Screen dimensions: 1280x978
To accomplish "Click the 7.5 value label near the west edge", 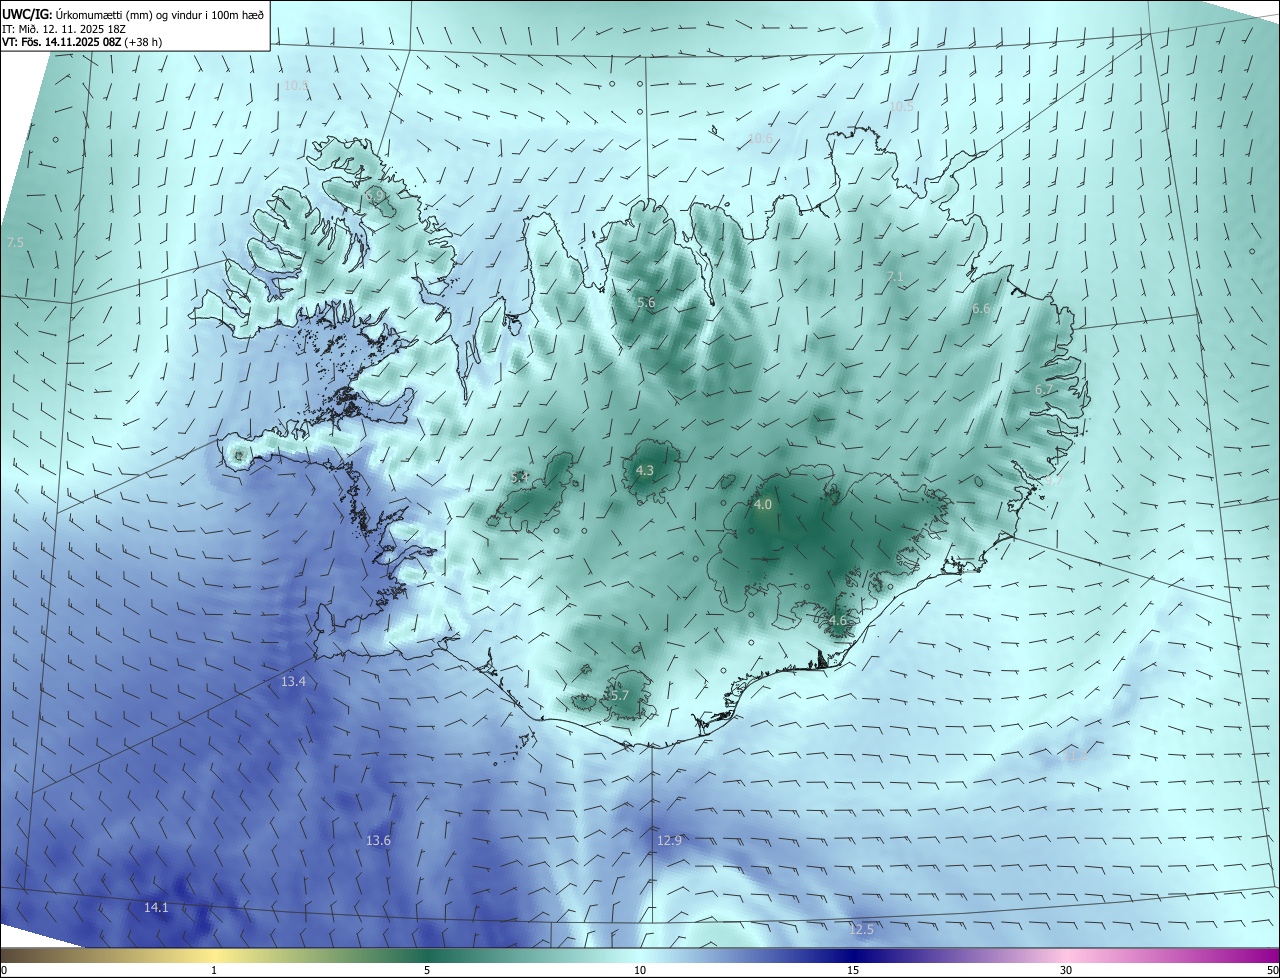I will (15, 243).
